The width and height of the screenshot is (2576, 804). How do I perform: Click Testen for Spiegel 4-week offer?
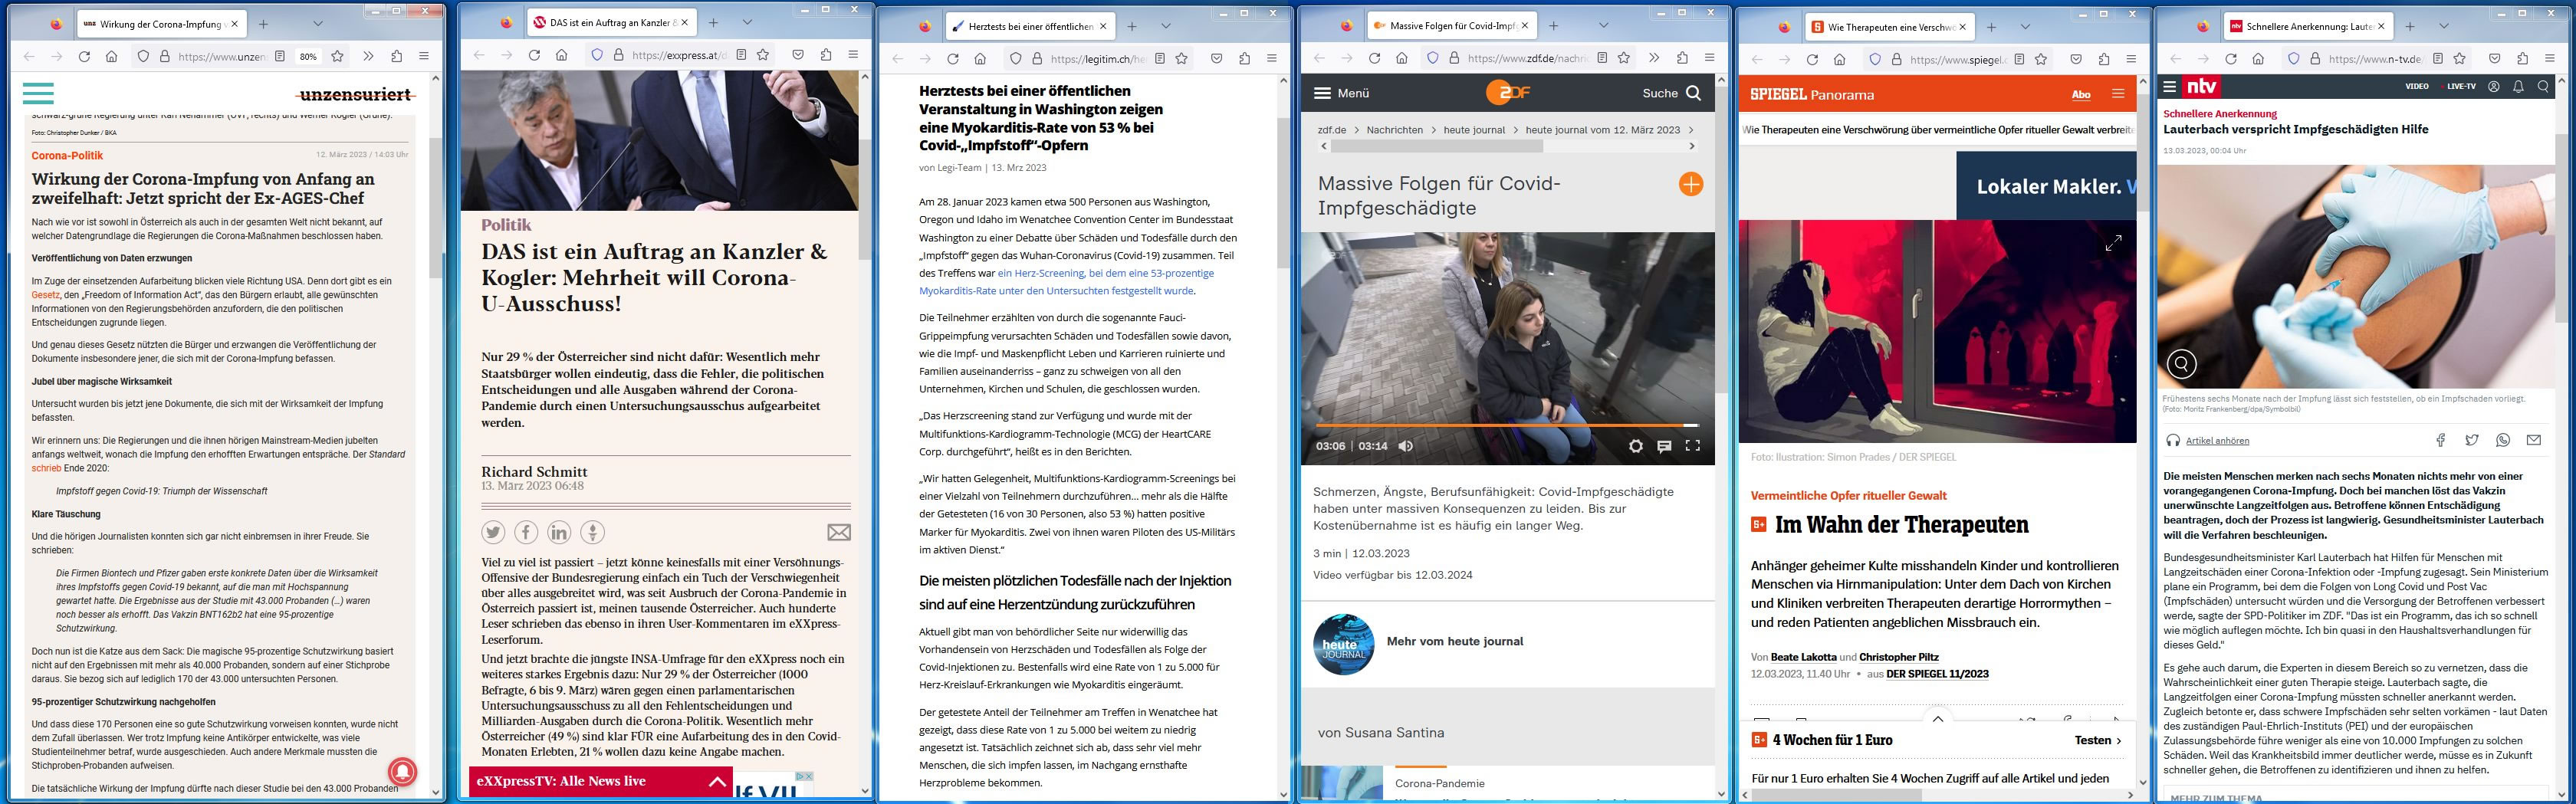point(2097,740)
